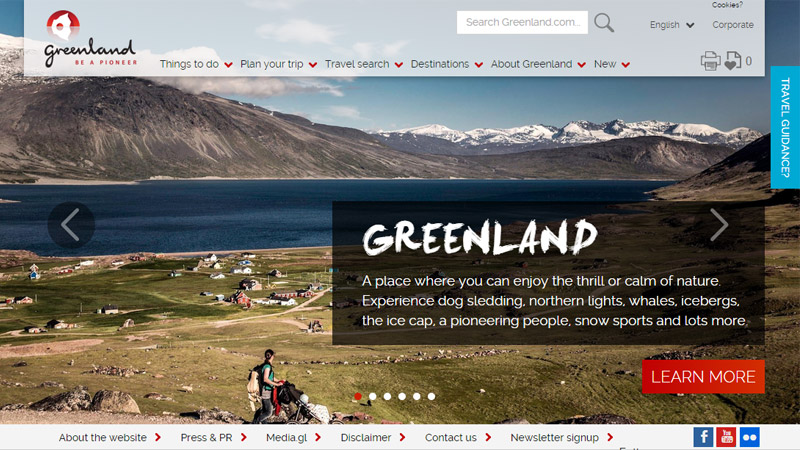Open the YouTube channel icon
800x450 pixels.
pos(726,437)
